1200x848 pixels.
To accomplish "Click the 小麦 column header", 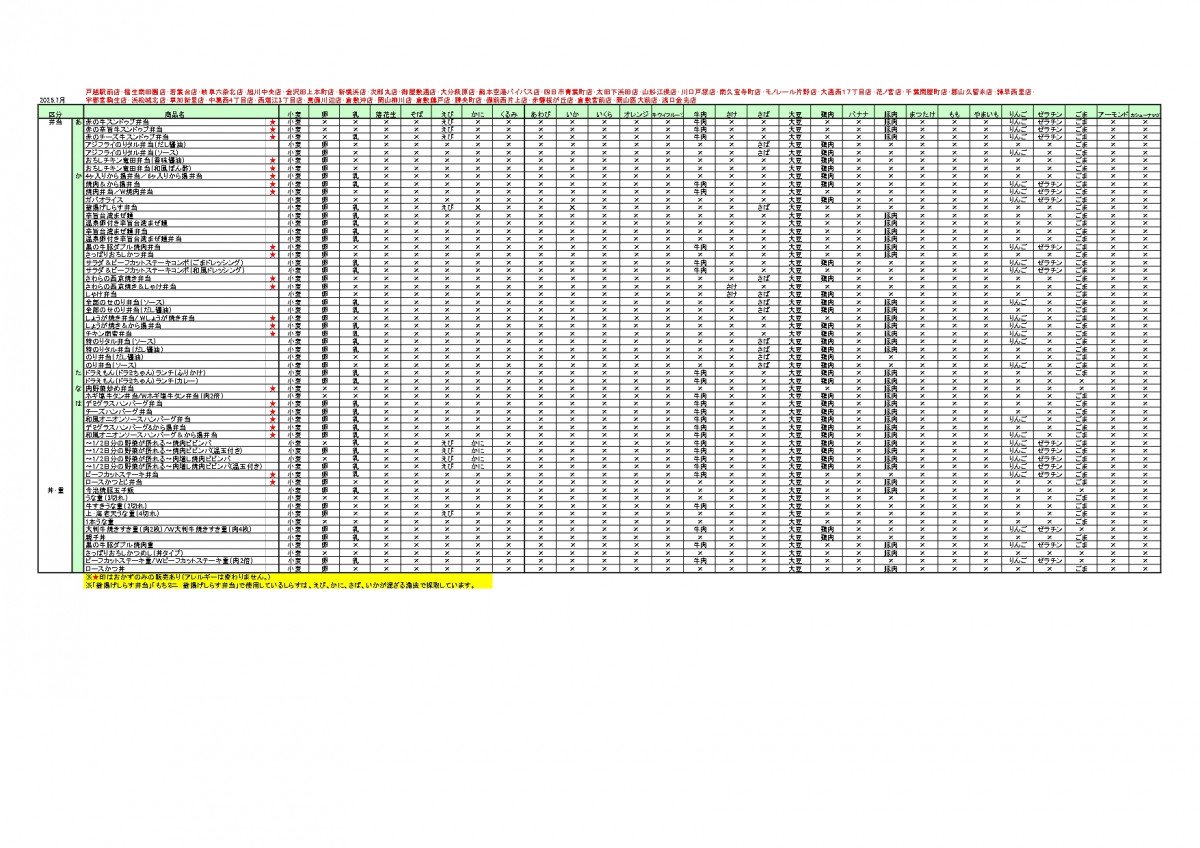I will pyautogui.click(x=295, y=115).
